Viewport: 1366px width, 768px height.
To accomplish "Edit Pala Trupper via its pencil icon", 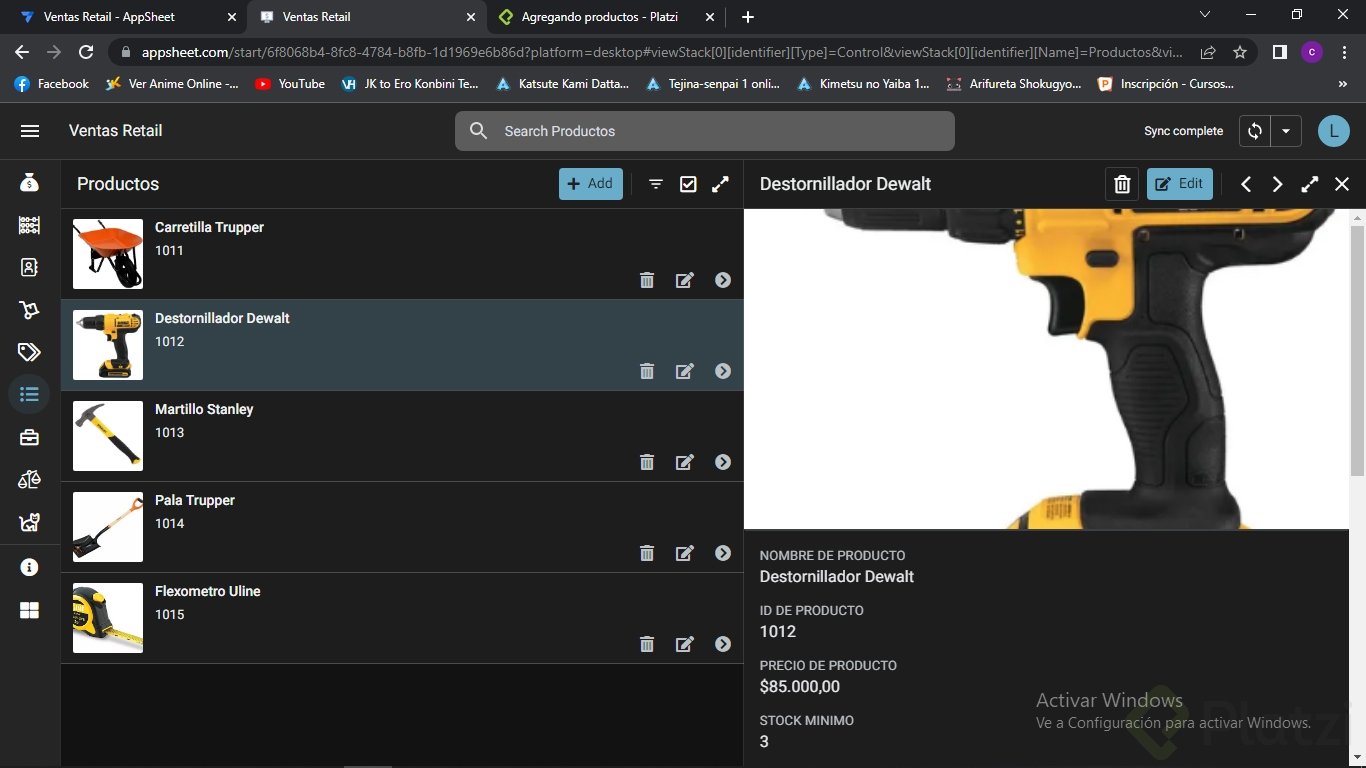I will [685, 553].
